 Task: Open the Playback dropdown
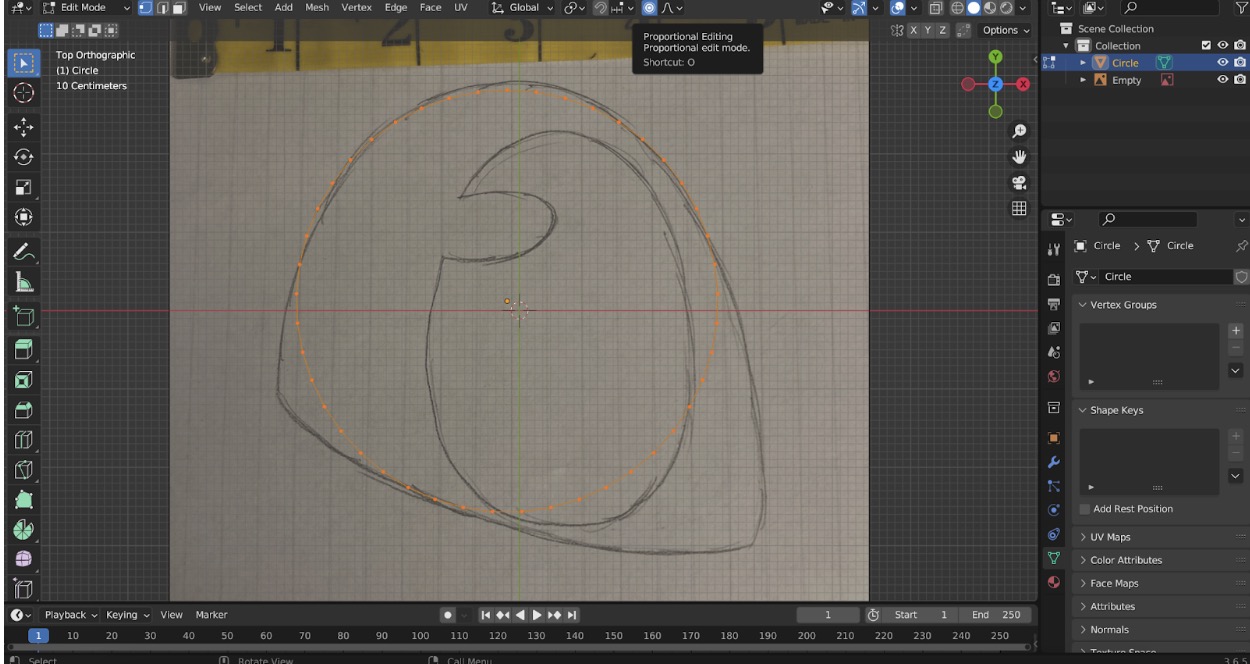point(70,615)
